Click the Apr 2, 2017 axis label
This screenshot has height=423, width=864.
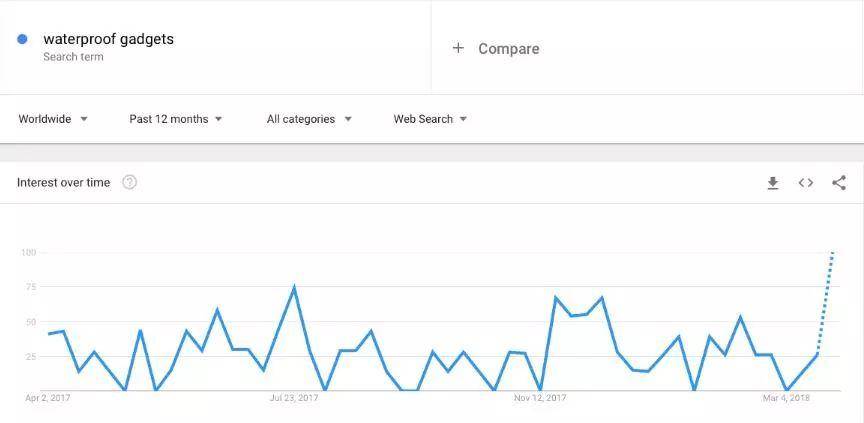(48, 398)
